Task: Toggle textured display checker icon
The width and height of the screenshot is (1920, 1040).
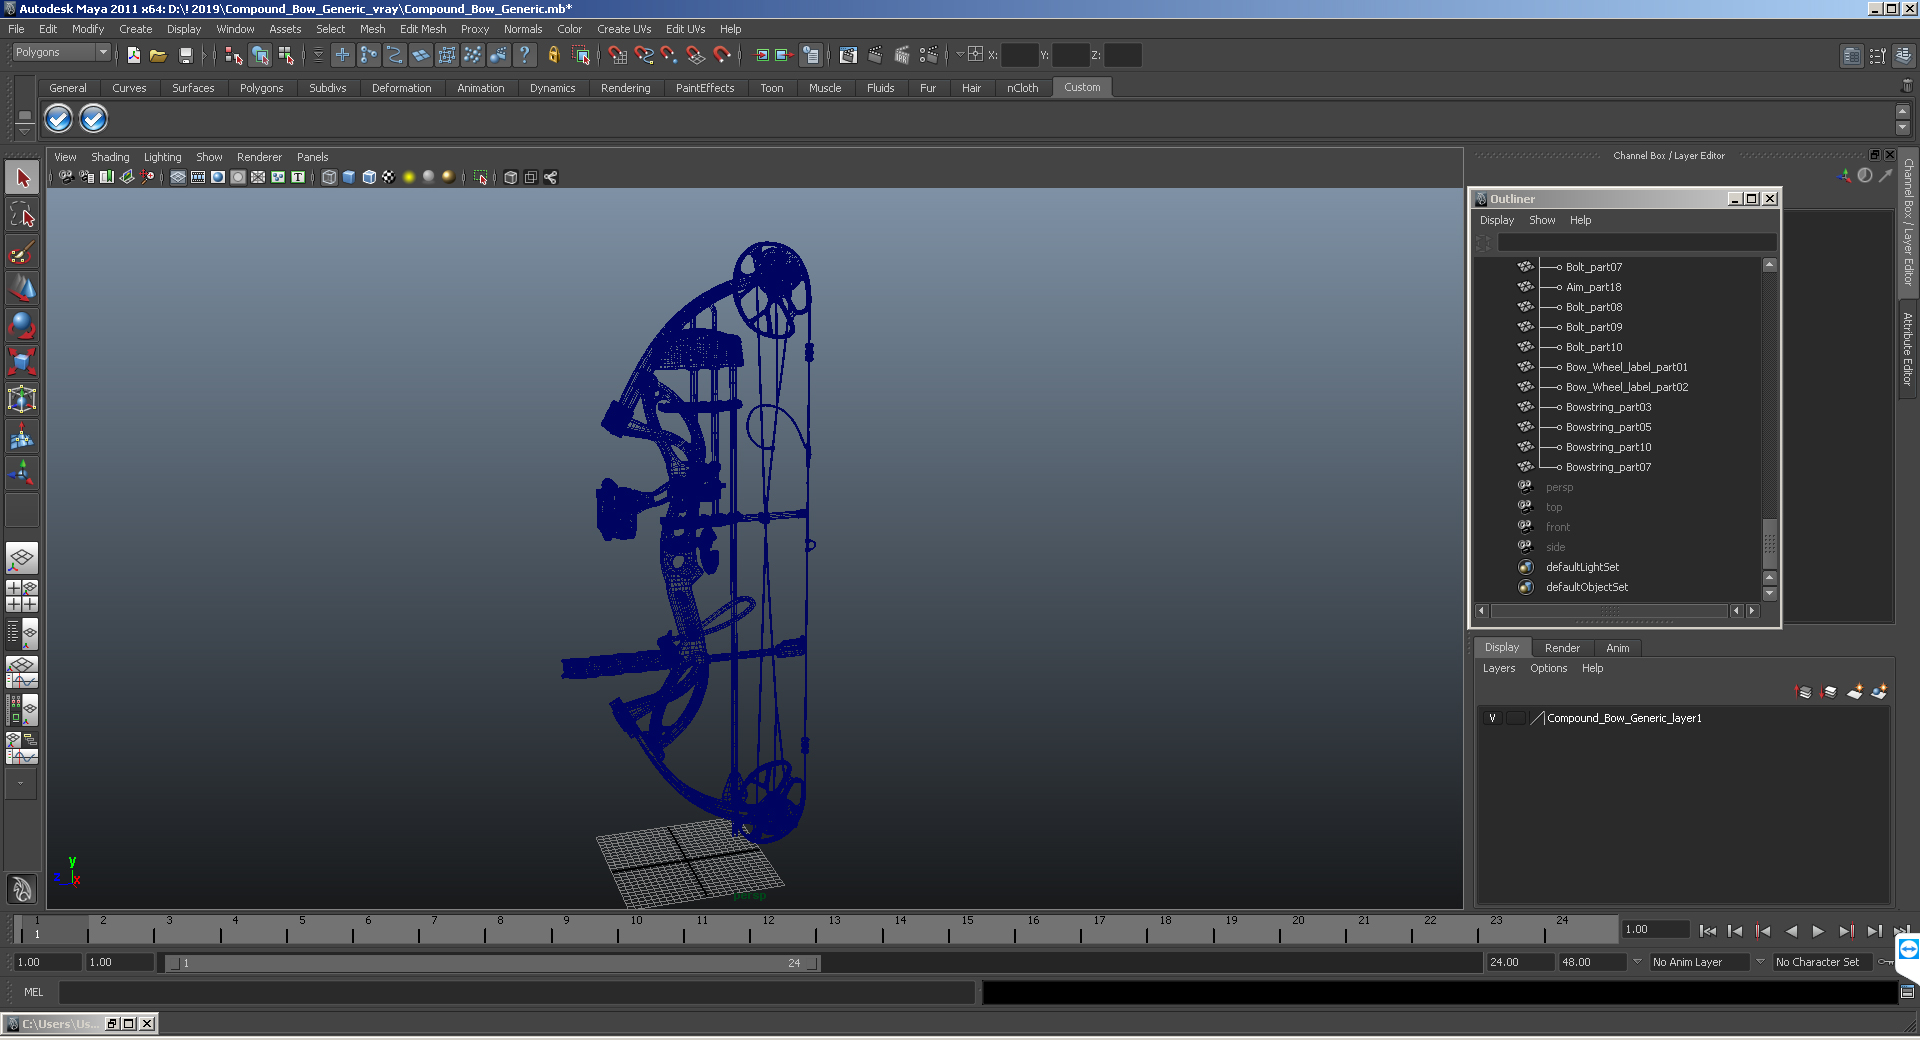Action: tap(389, 177)
